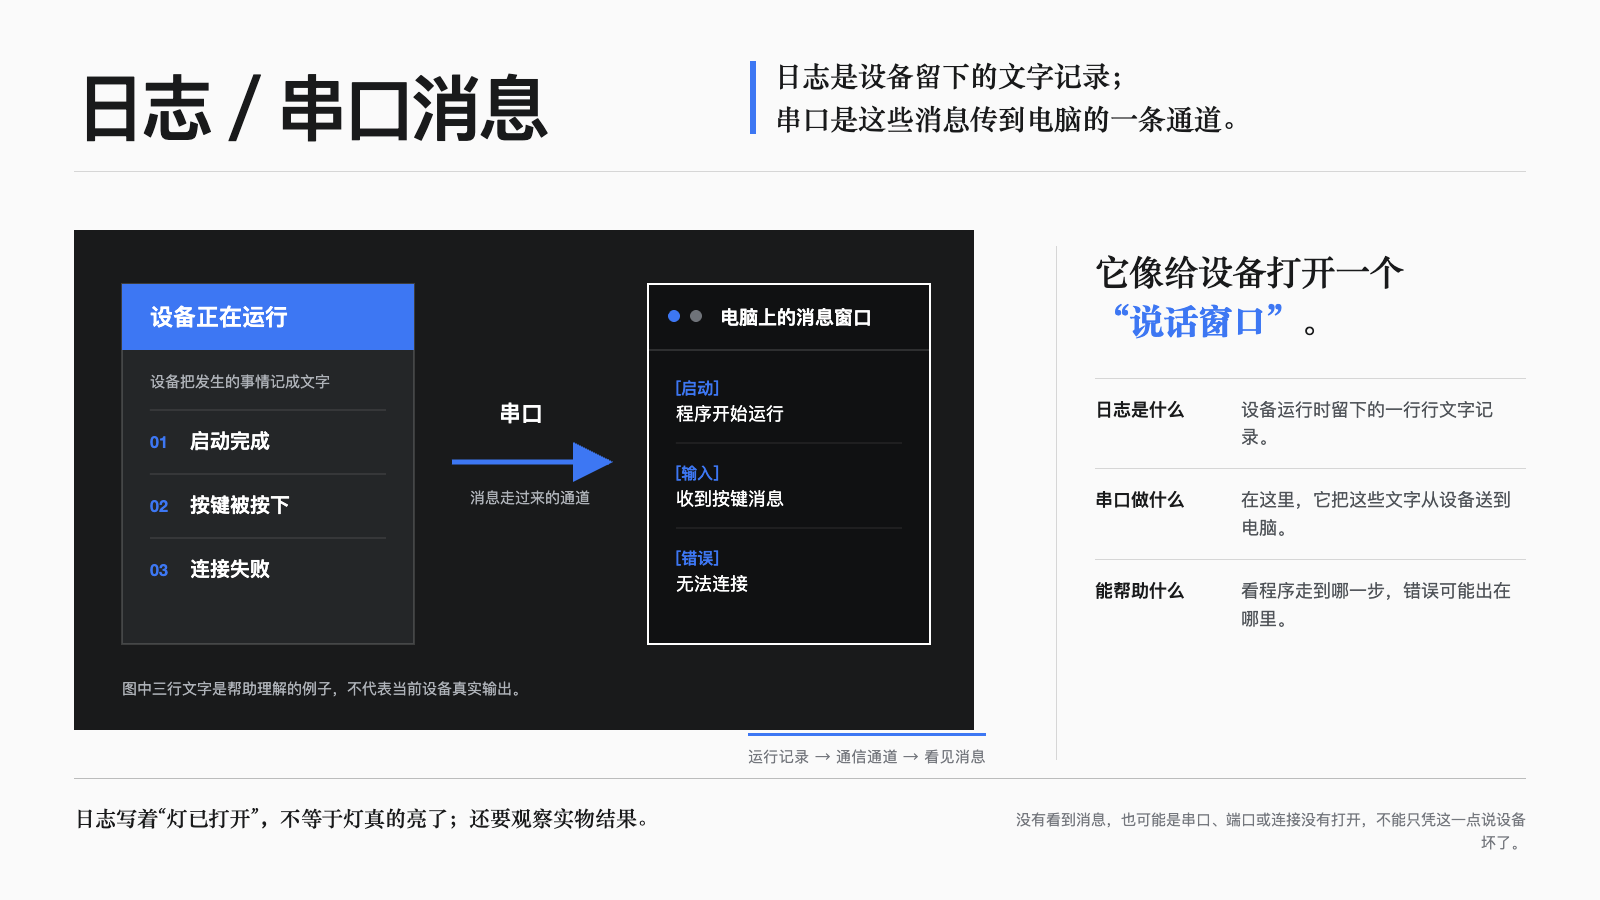Click the blue dot in message window header
Image resolution: width=1600 pixels, height=900 pixels.
674,316
